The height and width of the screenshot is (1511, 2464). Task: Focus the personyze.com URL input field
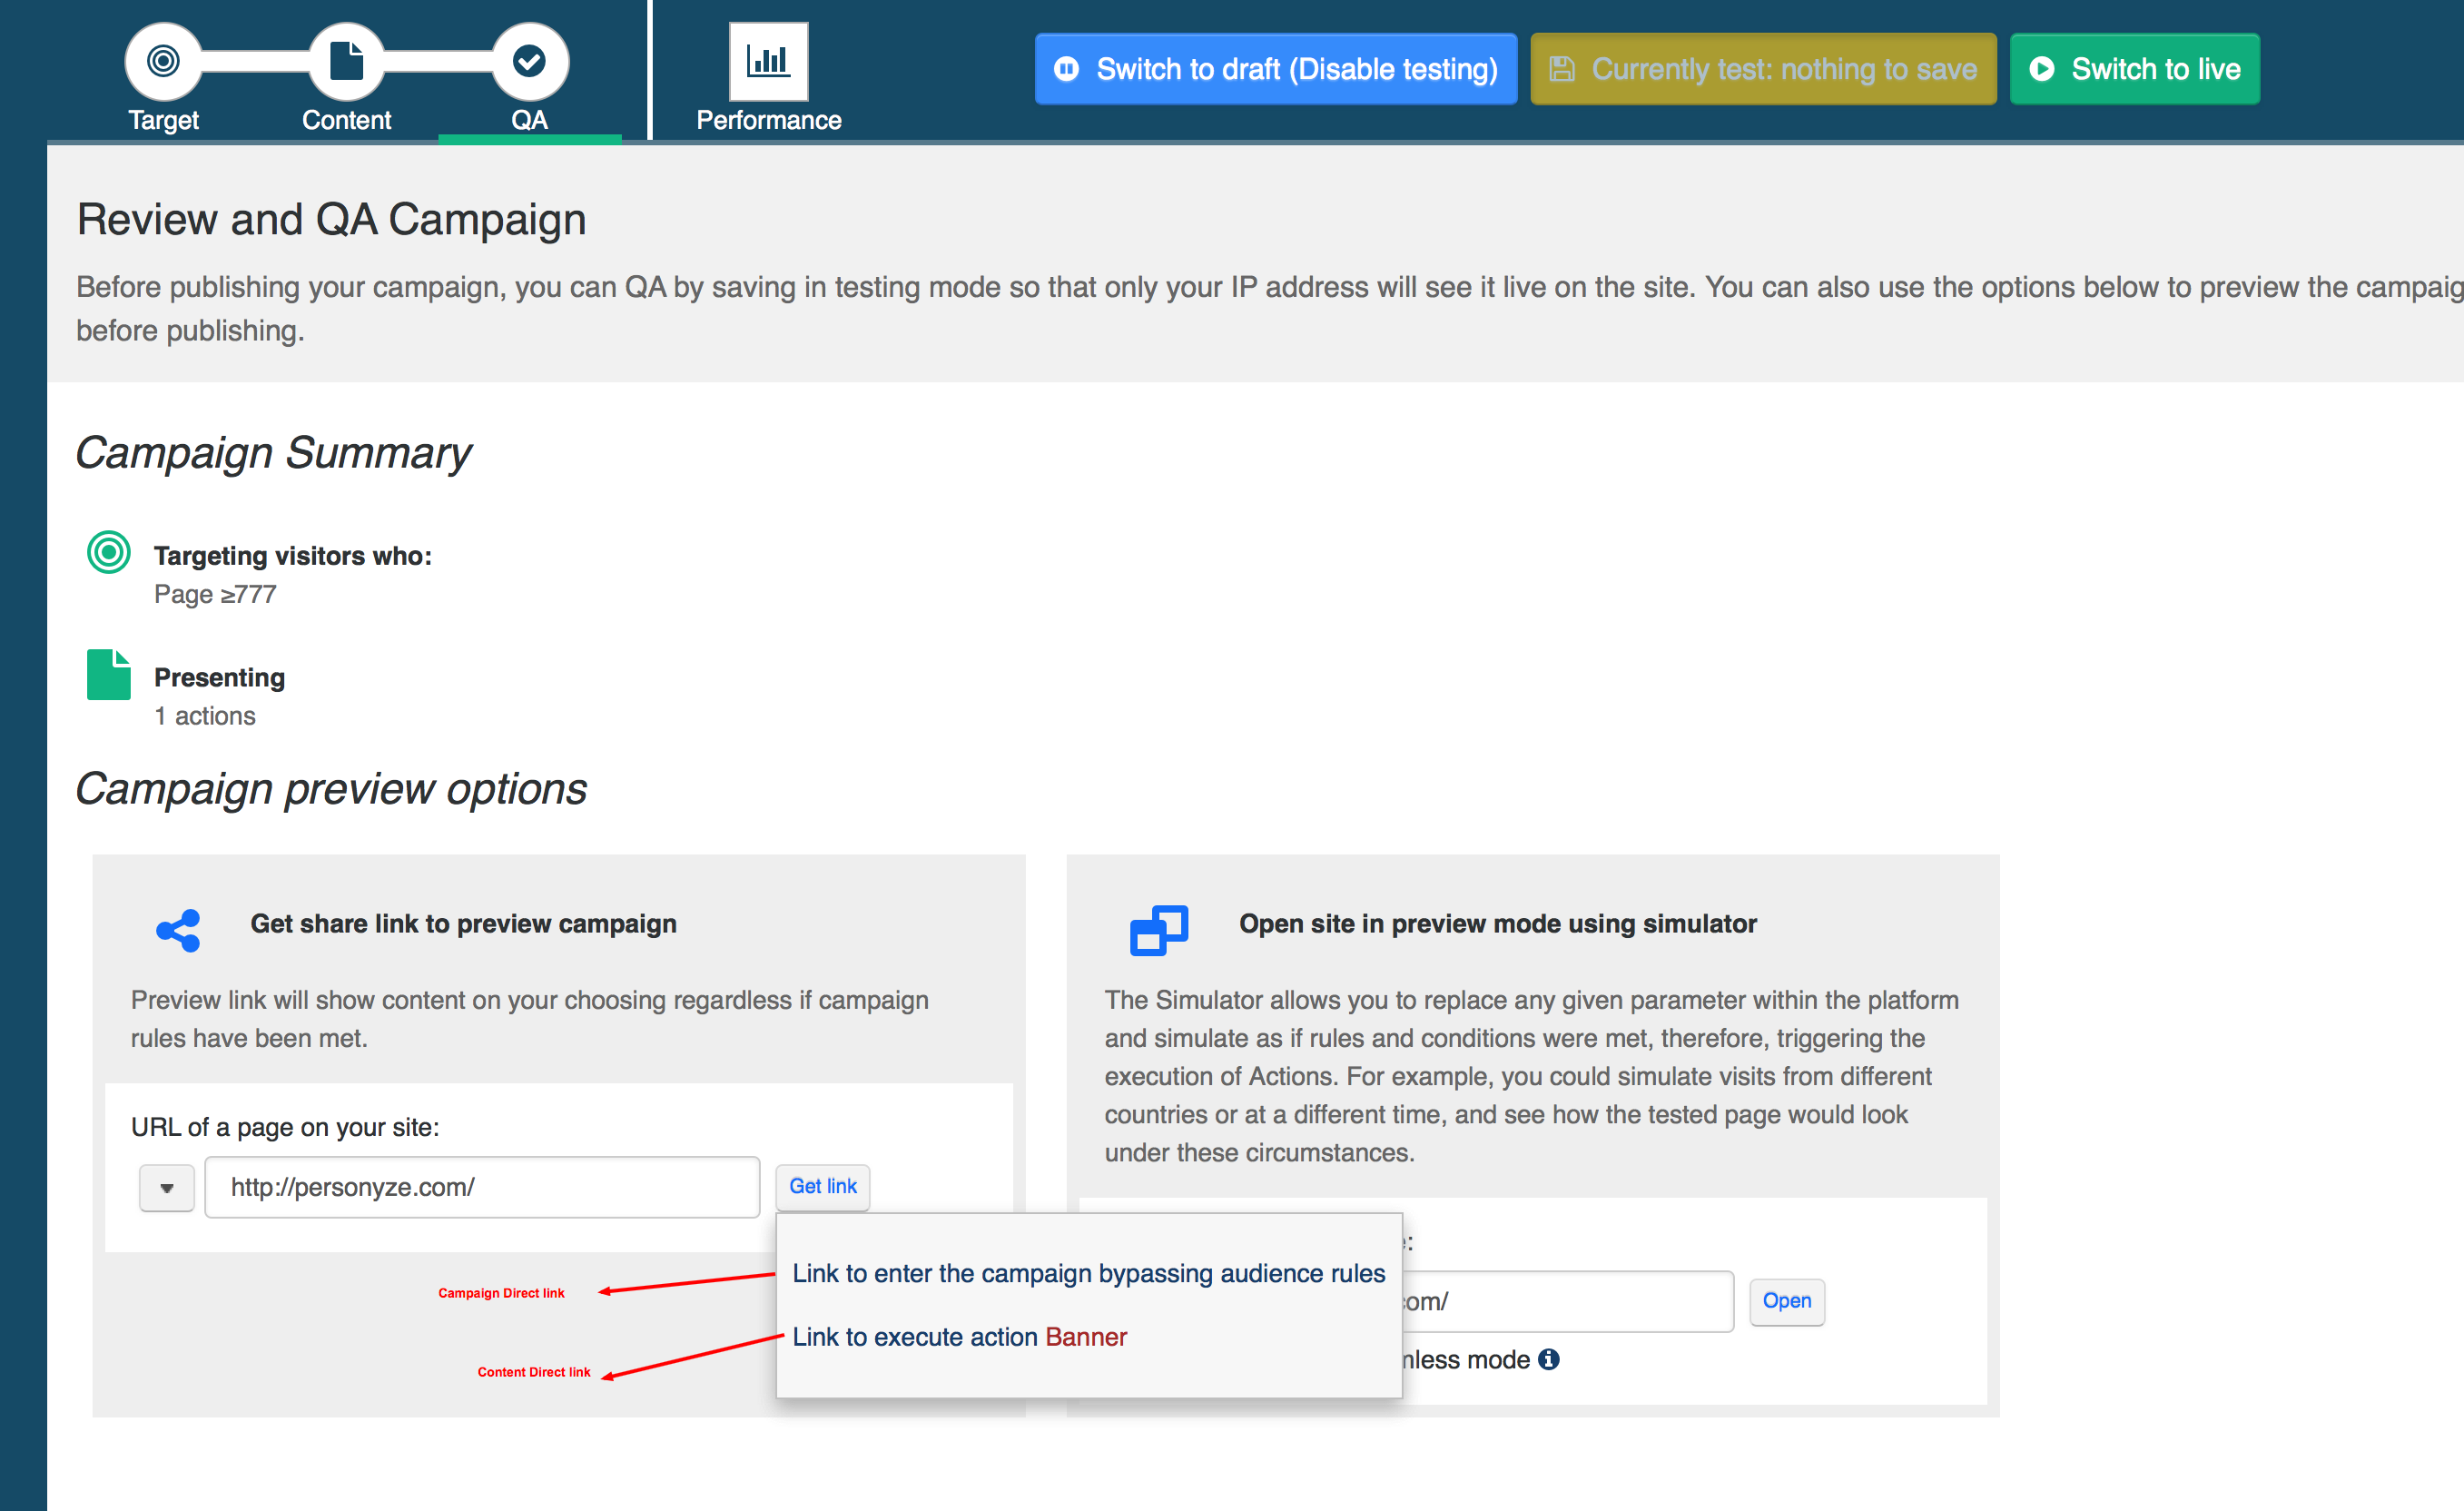[x=482, y=1187]
